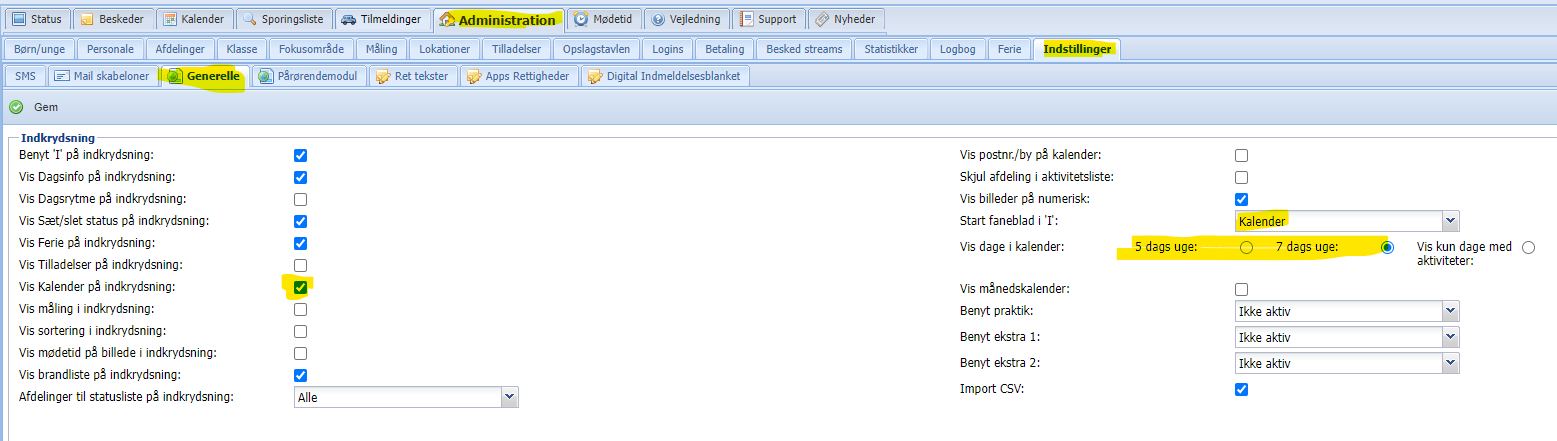Enable Vis mødetid på billede checkbox

tap(300, 353)
